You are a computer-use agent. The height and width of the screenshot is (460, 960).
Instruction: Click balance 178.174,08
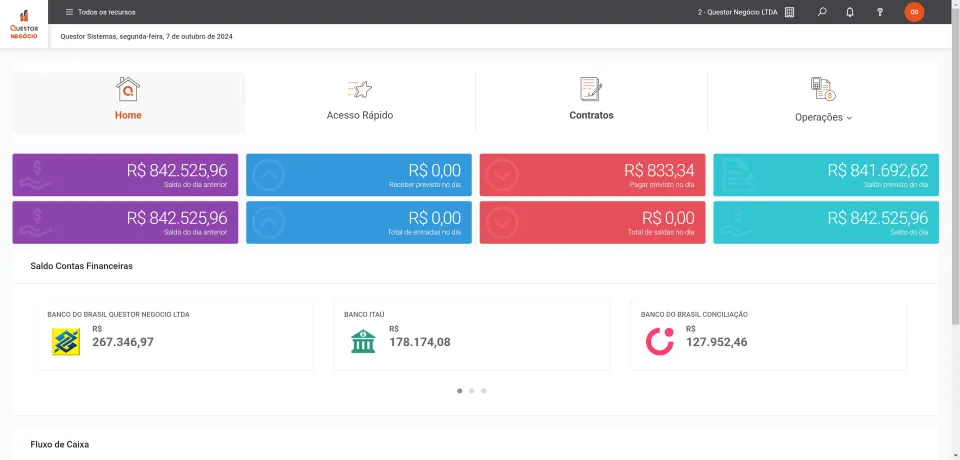420,342
